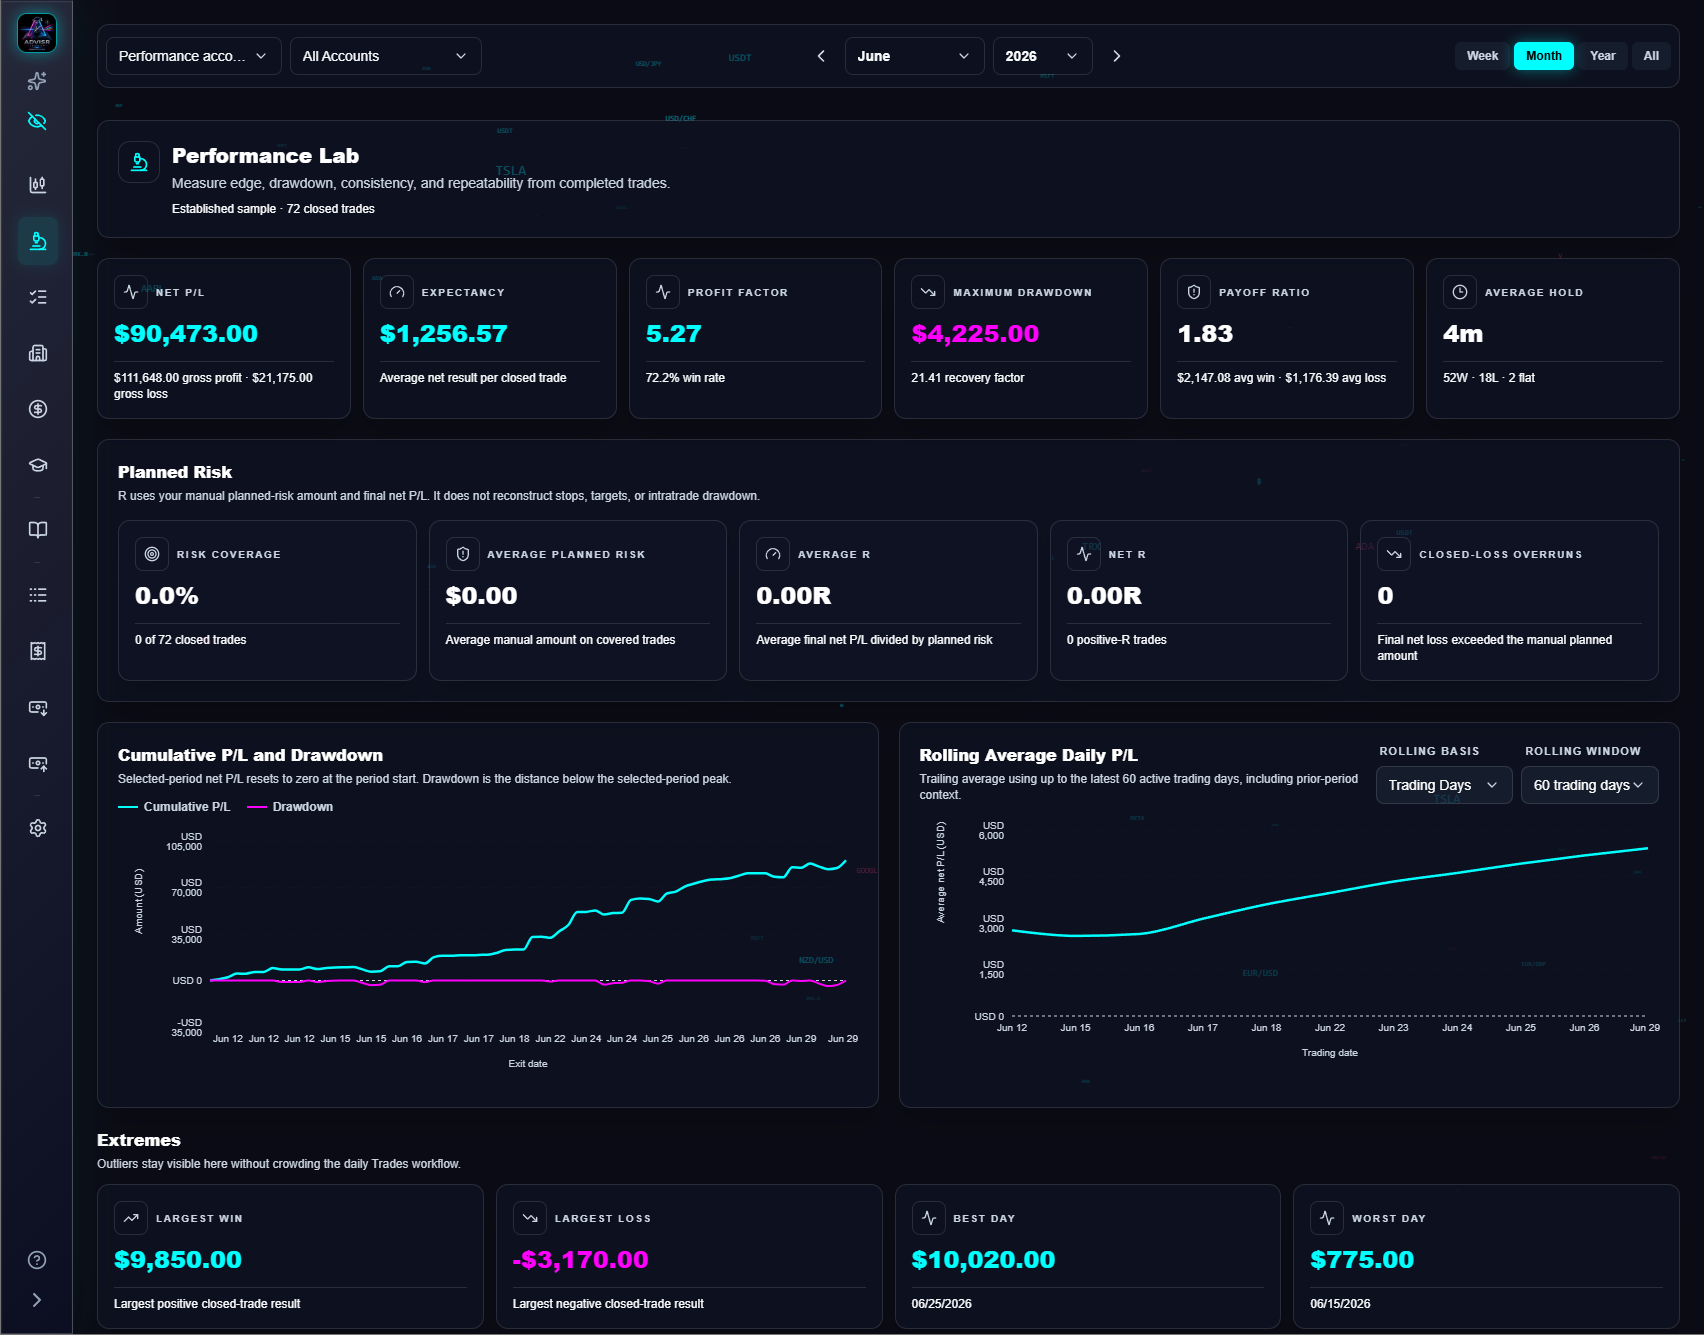This screenshot has width=1704, height=1335.
Task: Open the checklist sidebar icon
Action: [38, 297]
